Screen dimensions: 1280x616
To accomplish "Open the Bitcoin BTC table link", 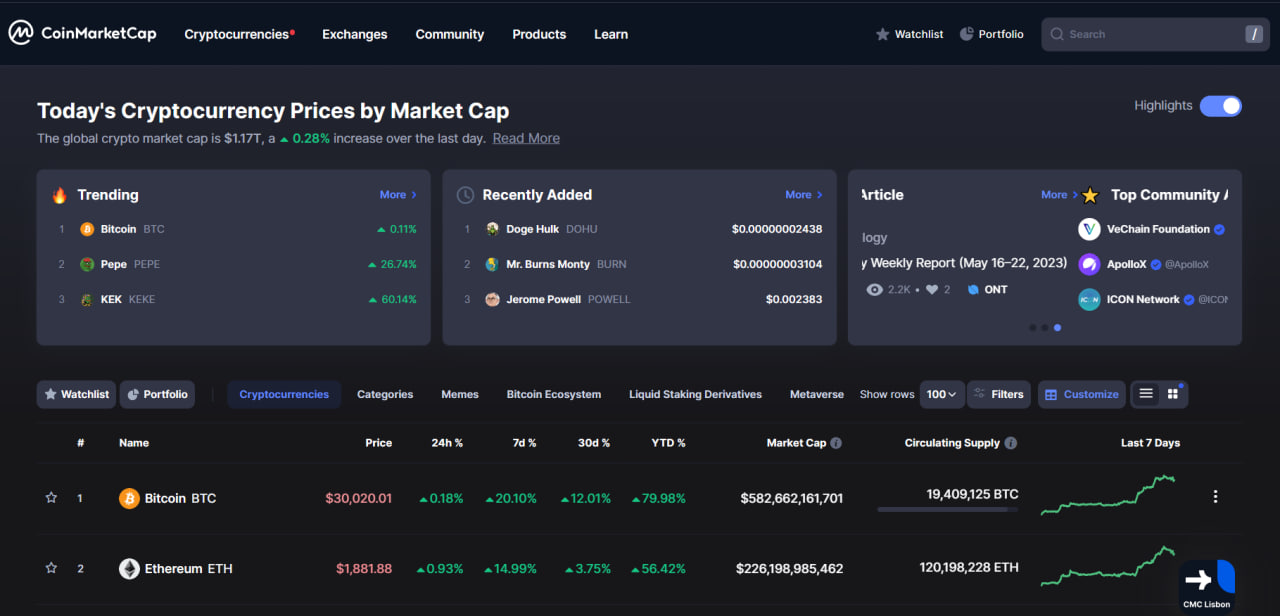I will (180, 498).
